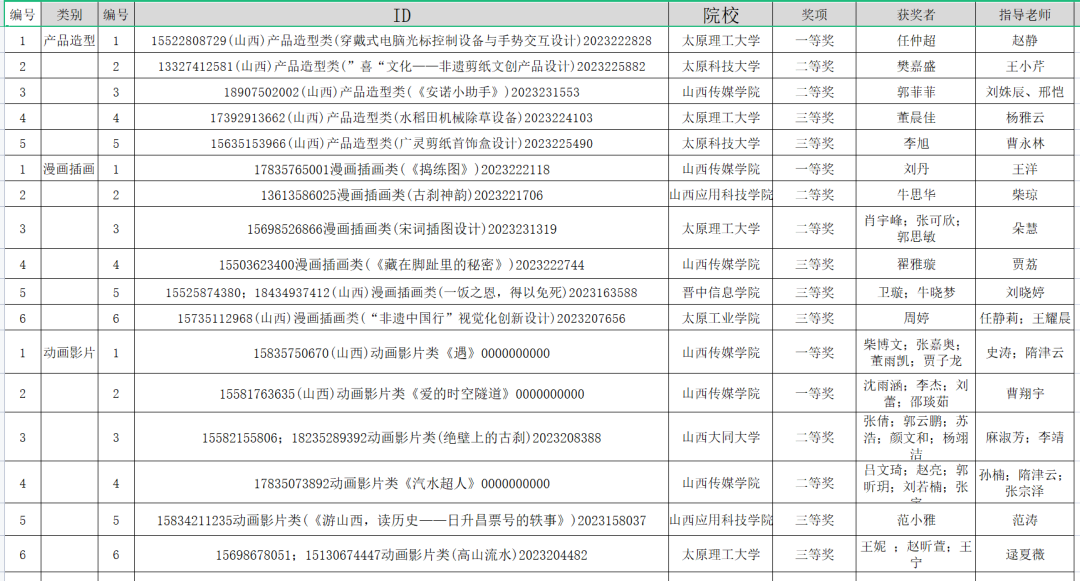The image size is (1080, 581).
Task: Click winner cell 刘丹
Action: pos(916,169)
